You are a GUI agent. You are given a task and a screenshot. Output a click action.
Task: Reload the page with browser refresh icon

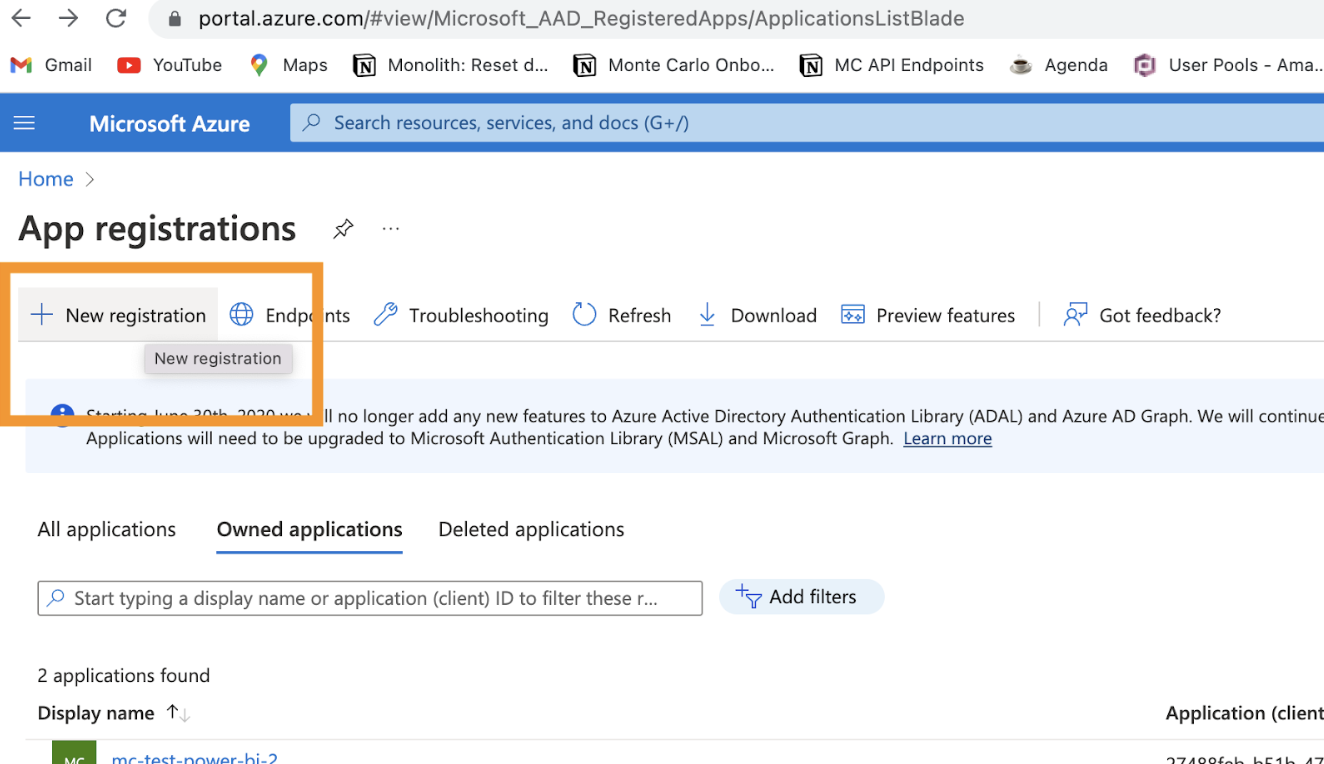[x=116, y=18]
